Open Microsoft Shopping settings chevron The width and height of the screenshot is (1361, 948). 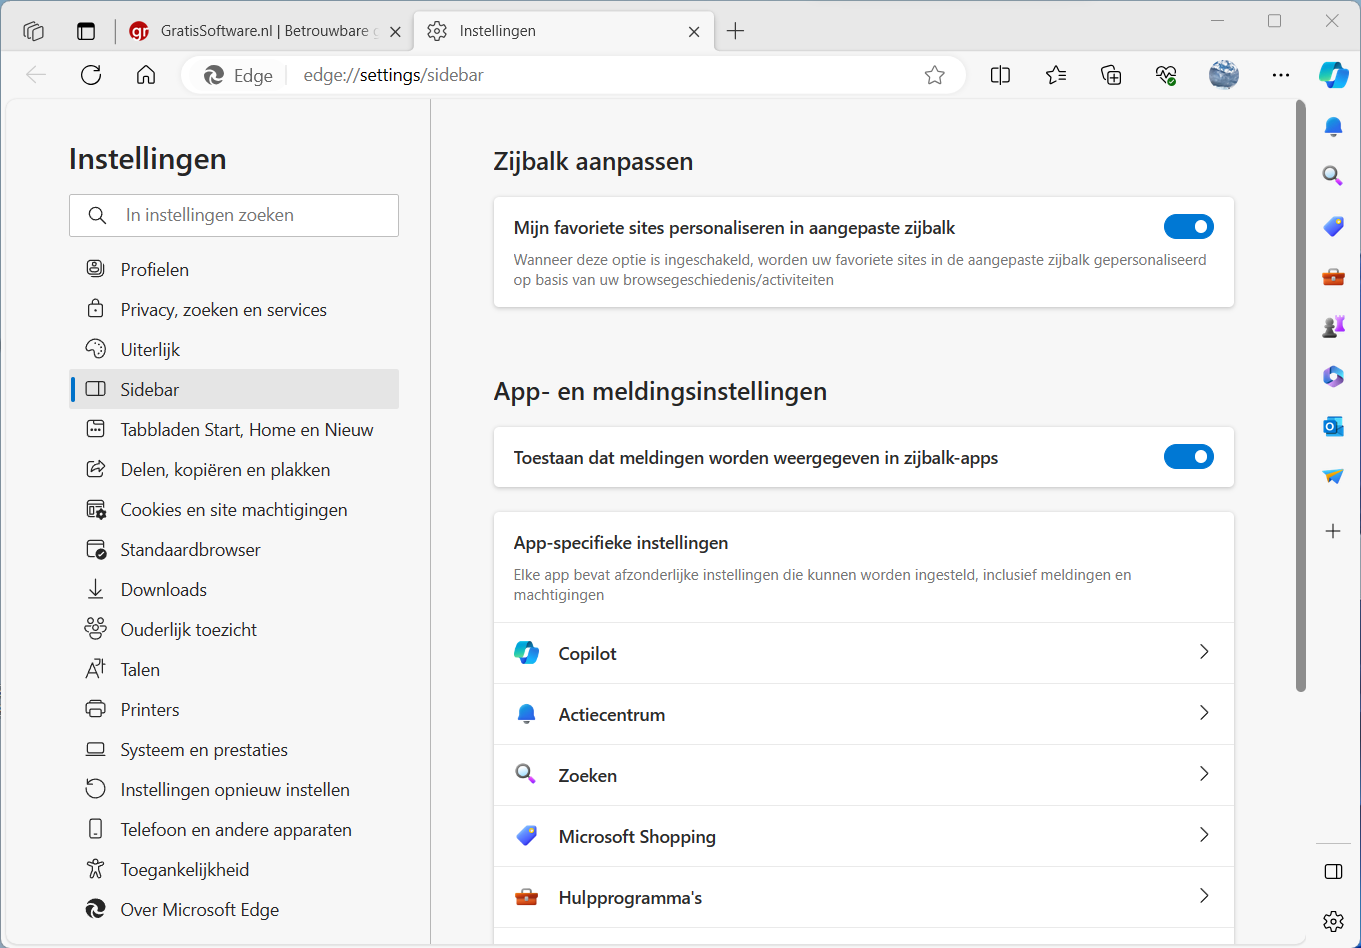click(1204, 835)
